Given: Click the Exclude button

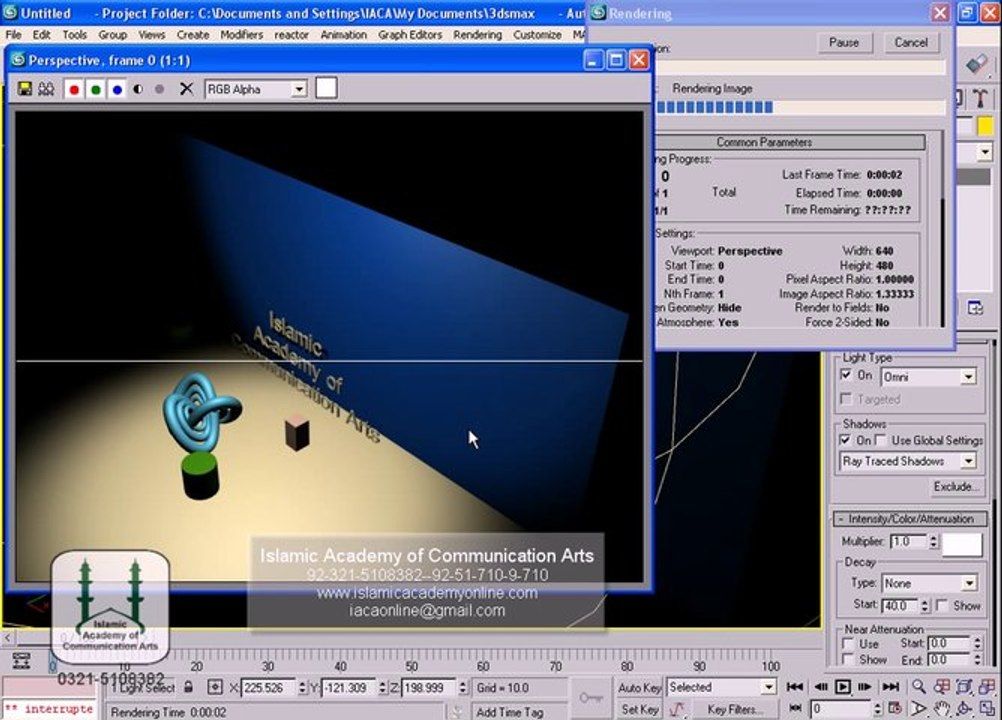Looking at the screenshot, I should tap(956, 486).
